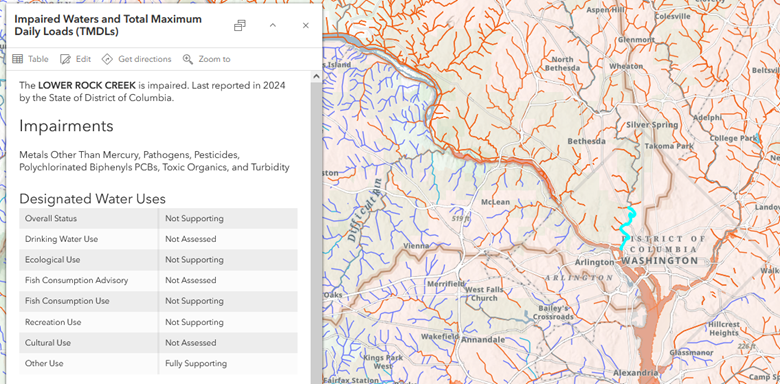
Task: Click the Bailey's Crossroads map label
Action: click(553, 312)
